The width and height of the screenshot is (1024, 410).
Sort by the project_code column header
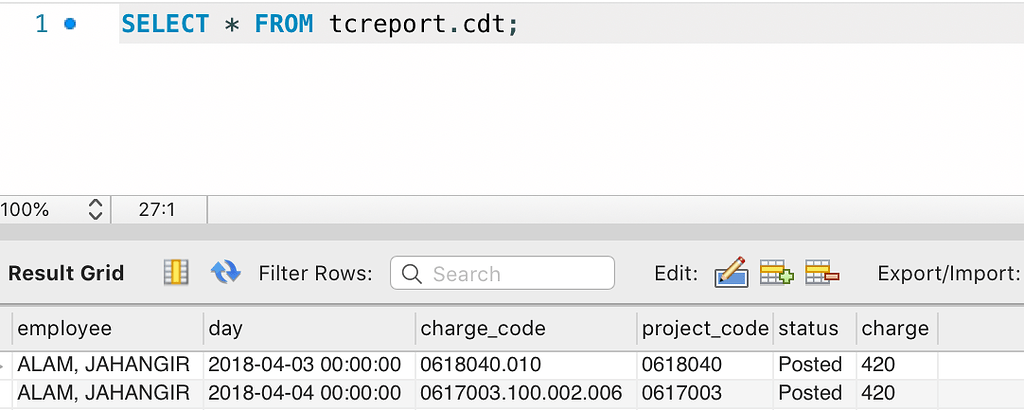point(705,328)
